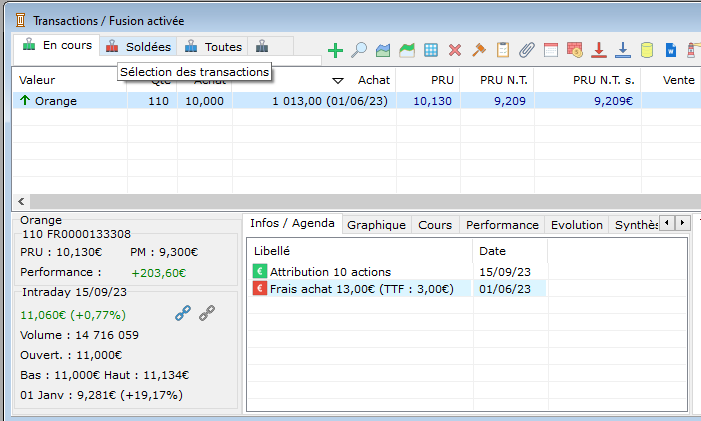
Task: Click the calendar with coin icon
Action: click(574, 50)
